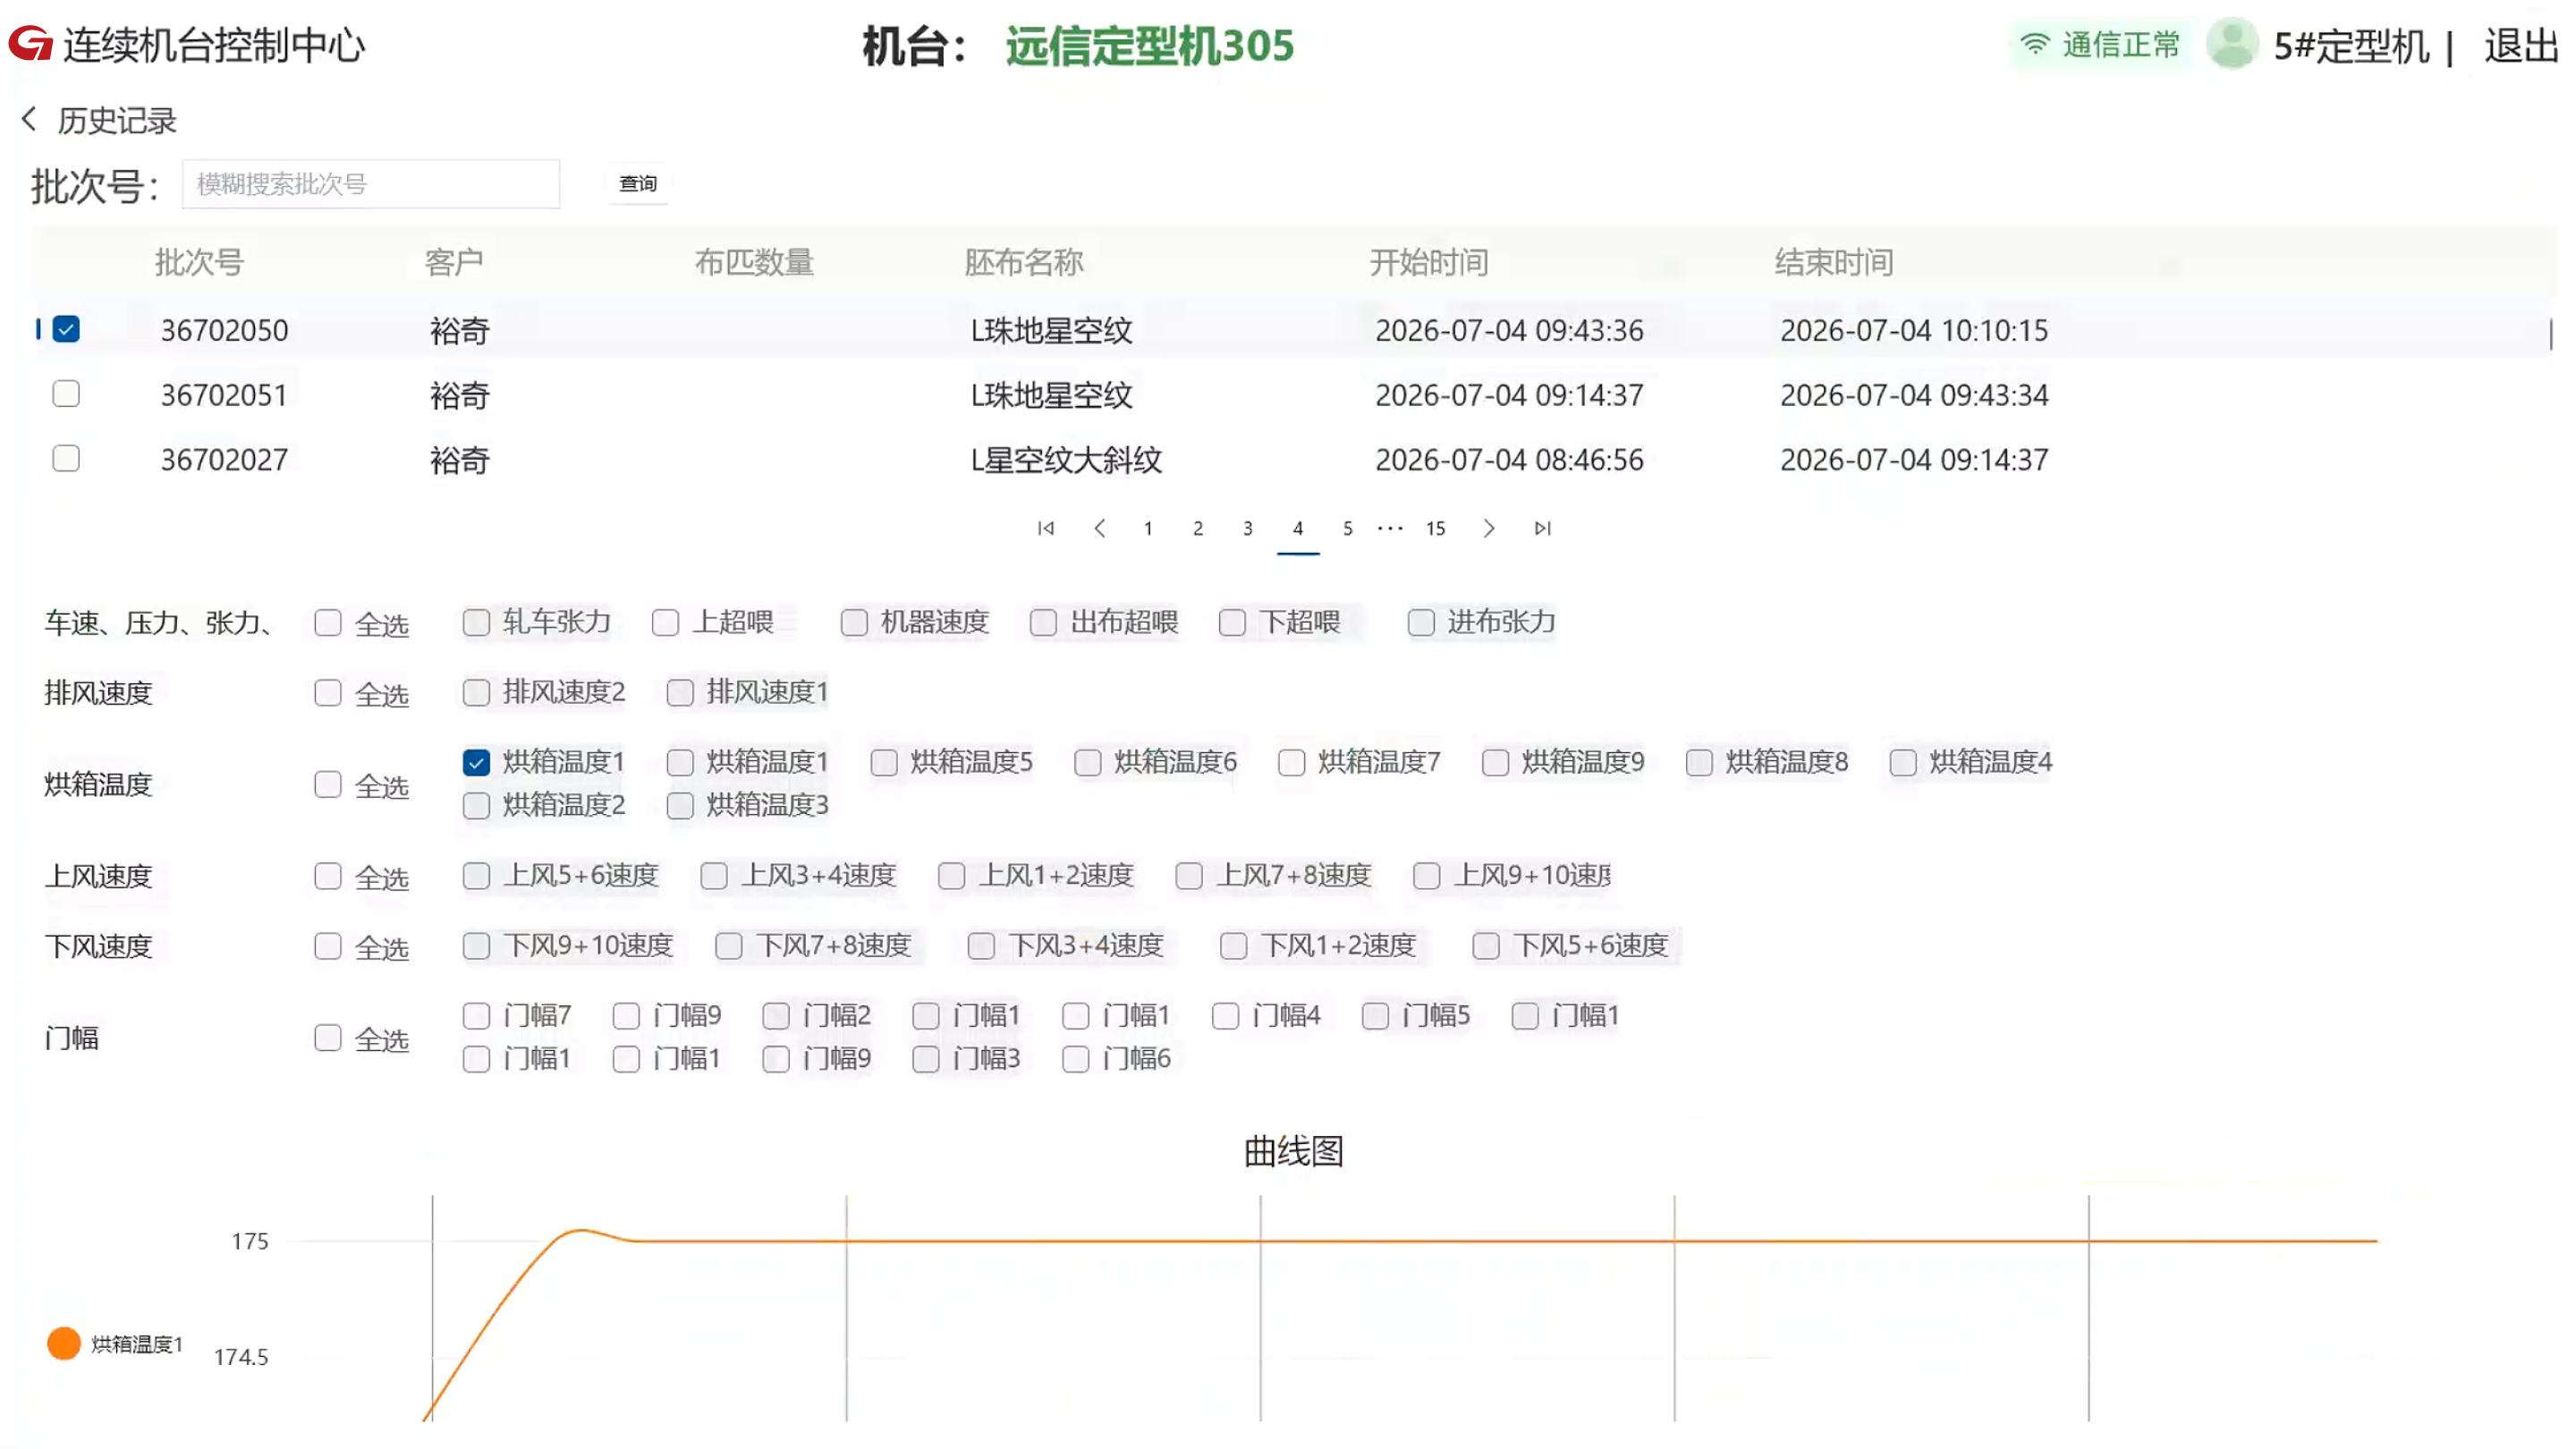The image size is (2576, 1449).
Task: Open page 3 of results
Action: click(1248, 528)
